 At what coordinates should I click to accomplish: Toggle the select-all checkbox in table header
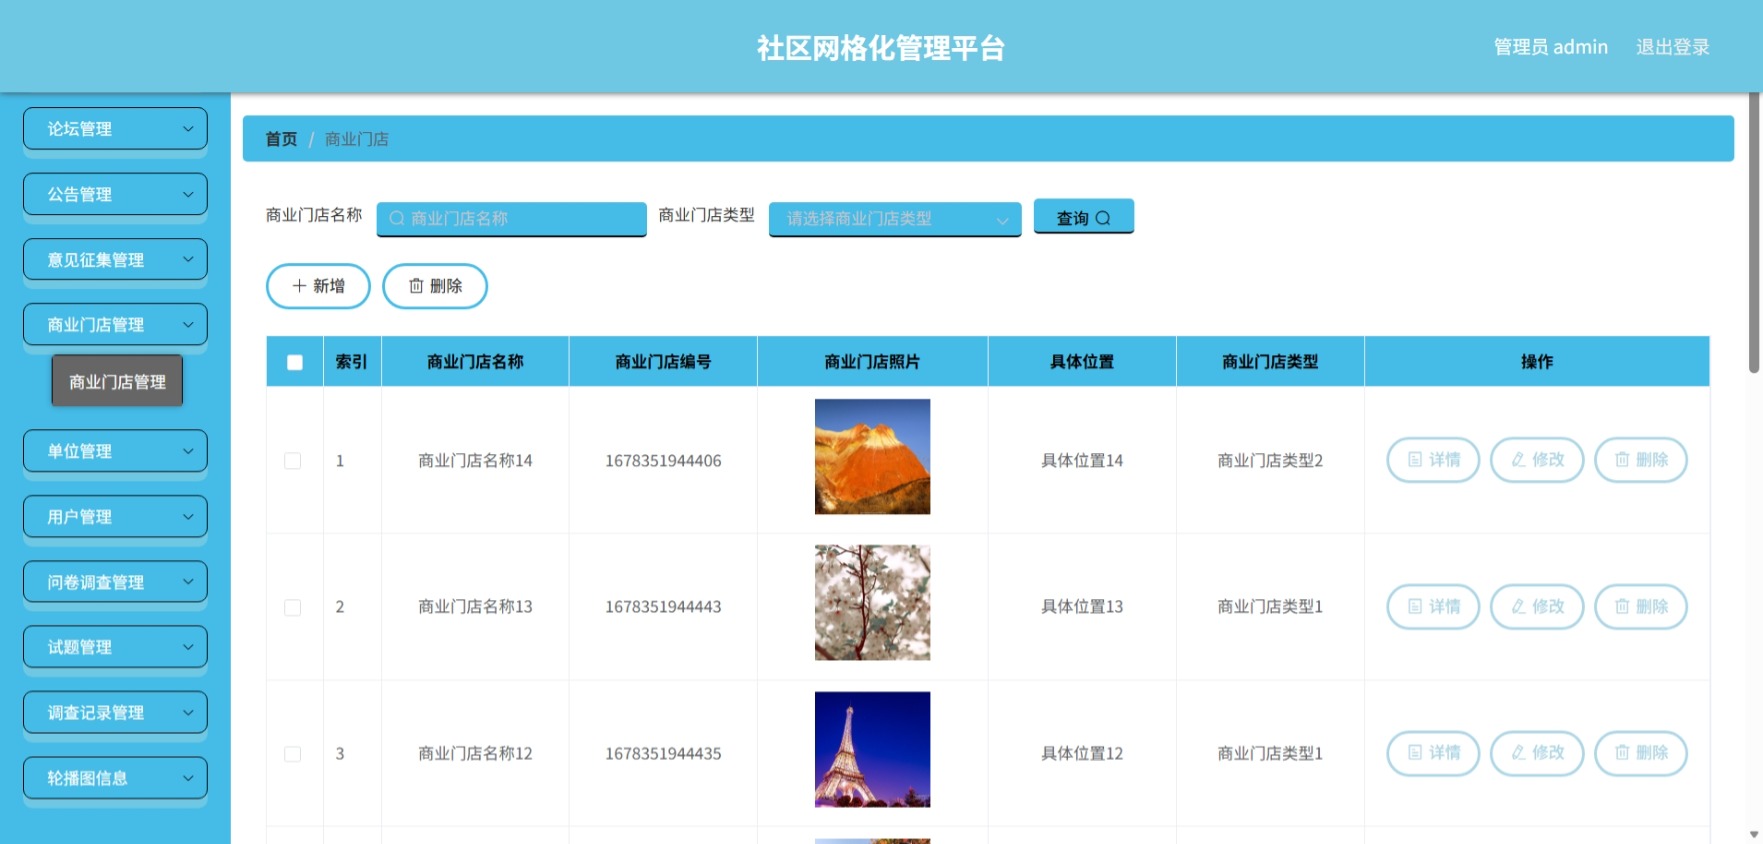point(295,362)
